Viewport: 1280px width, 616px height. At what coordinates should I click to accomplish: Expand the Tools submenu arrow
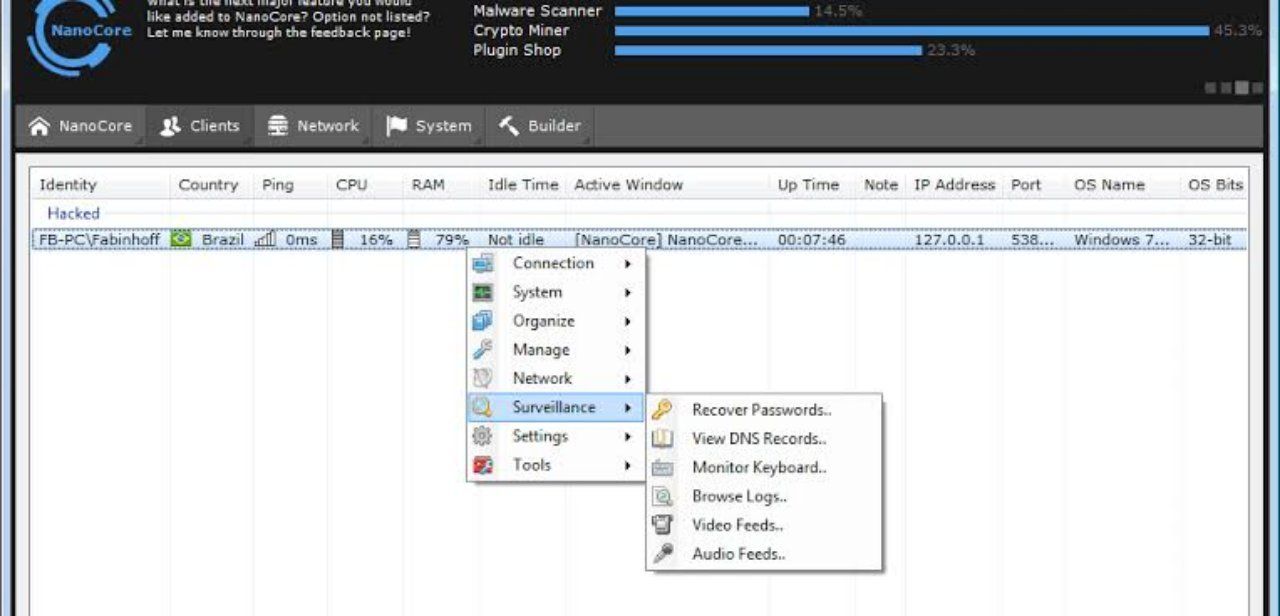click(x=628, y=466)
